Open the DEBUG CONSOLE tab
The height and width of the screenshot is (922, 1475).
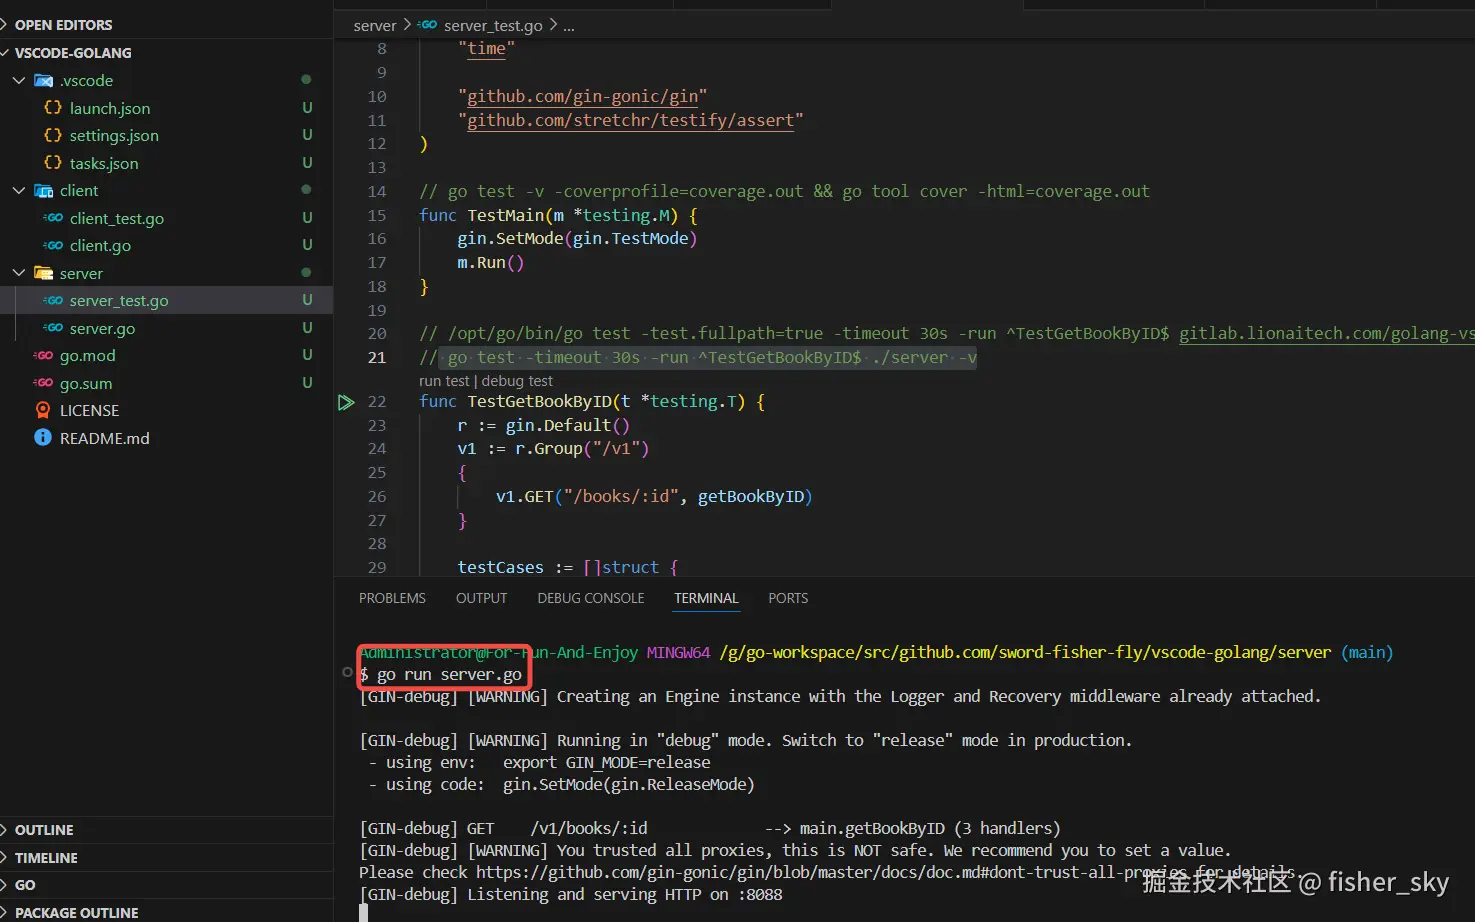(590, 598)
